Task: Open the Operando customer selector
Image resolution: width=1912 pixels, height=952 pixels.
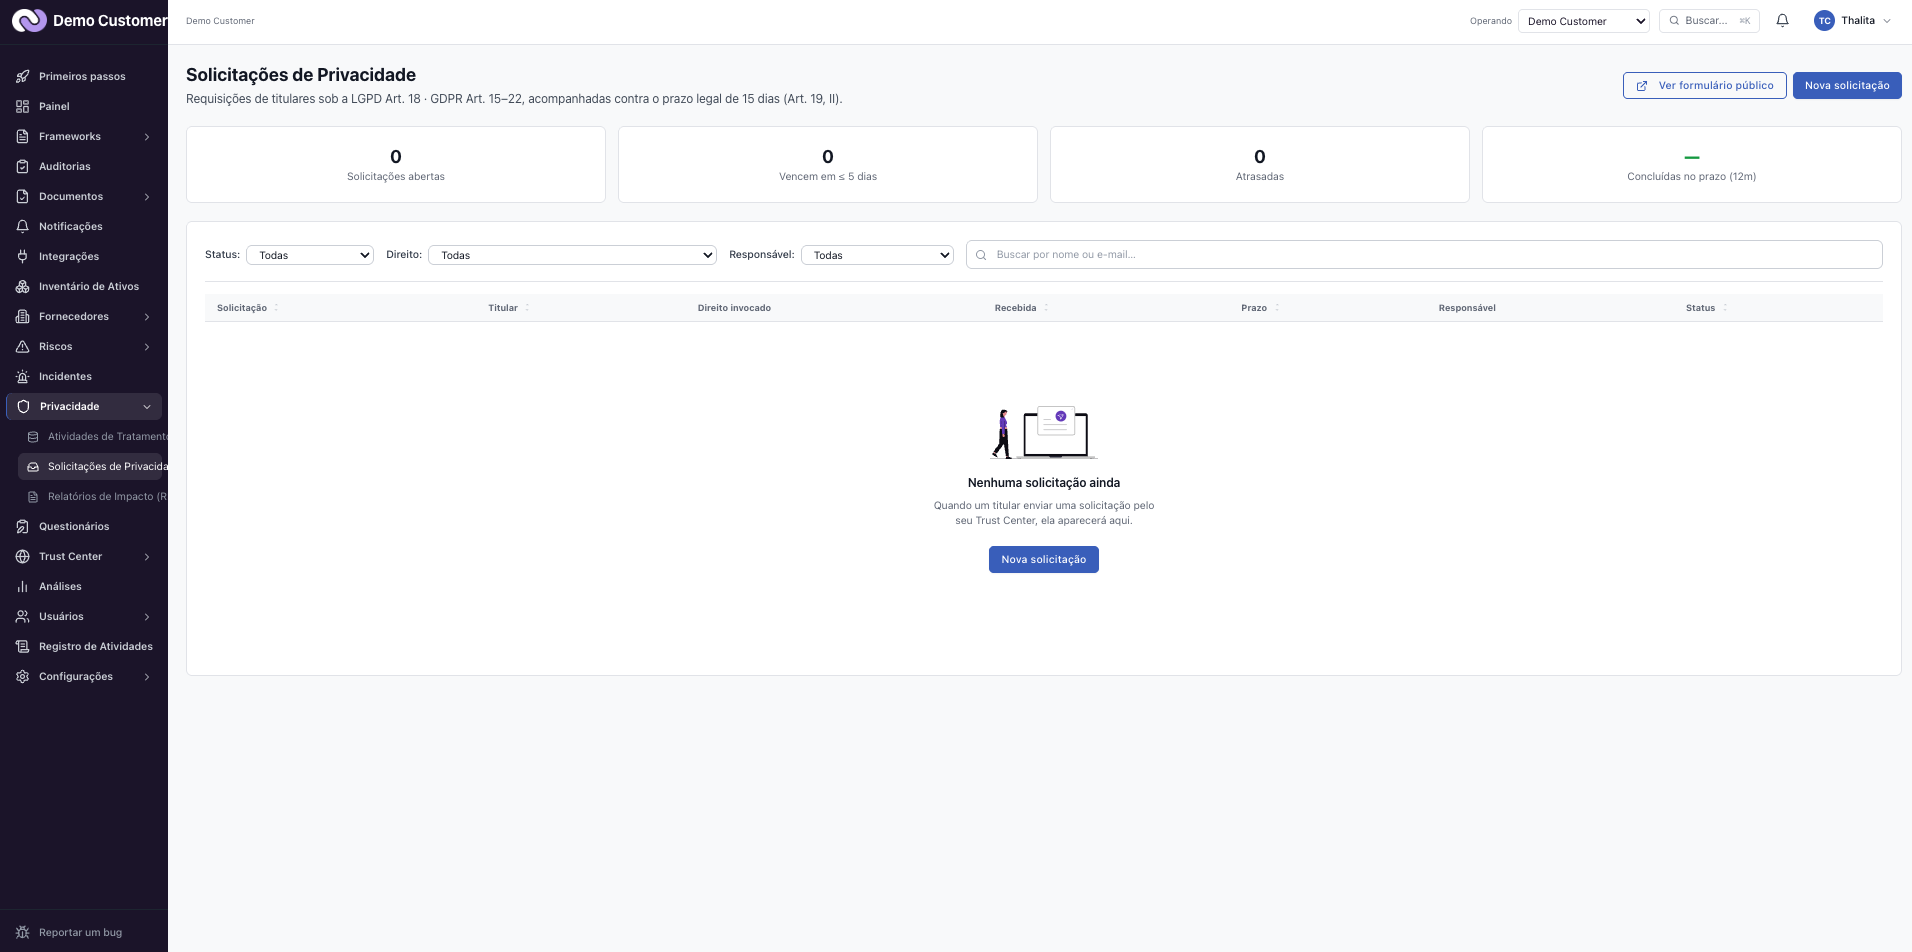Action: click(x=1584, y=21)
